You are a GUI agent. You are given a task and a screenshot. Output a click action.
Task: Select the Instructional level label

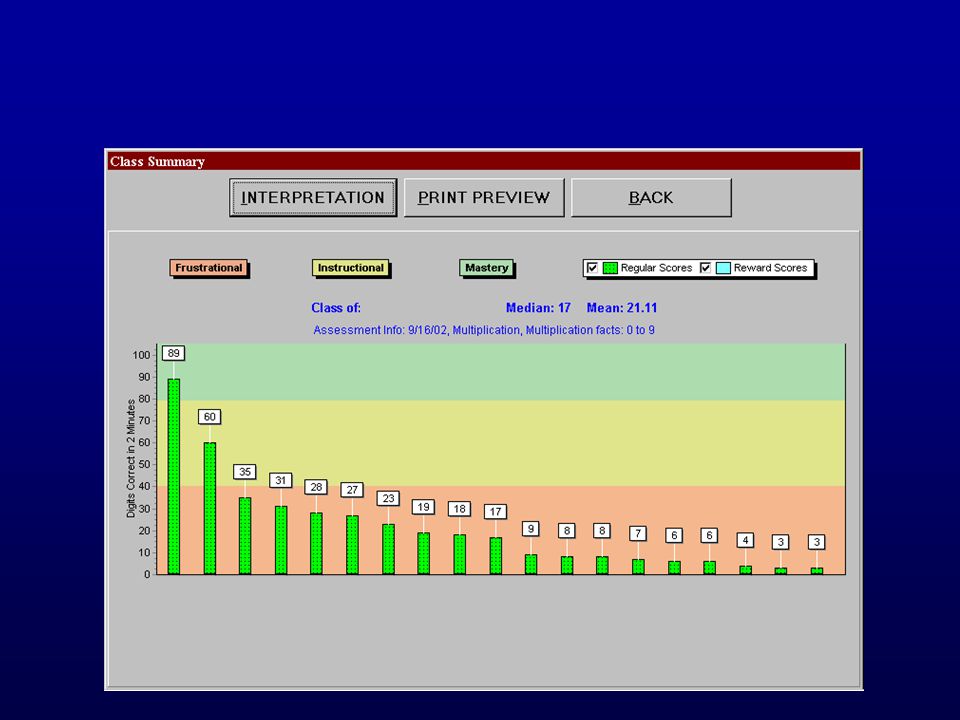coord(351,268)
